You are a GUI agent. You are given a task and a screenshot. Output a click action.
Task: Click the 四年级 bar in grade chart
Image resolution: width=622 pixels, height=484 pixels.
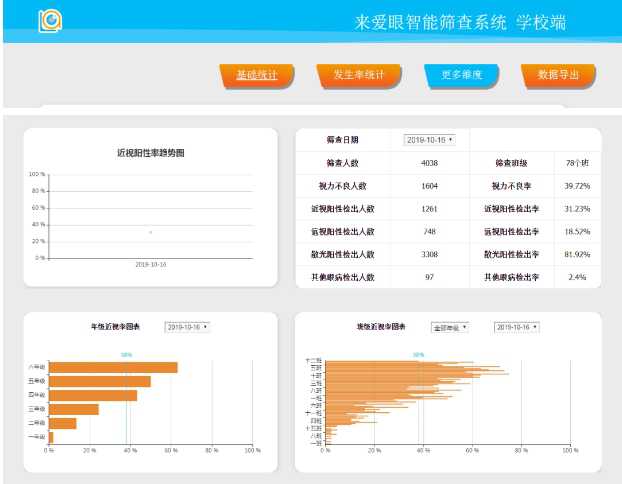(x=92, y=395)
